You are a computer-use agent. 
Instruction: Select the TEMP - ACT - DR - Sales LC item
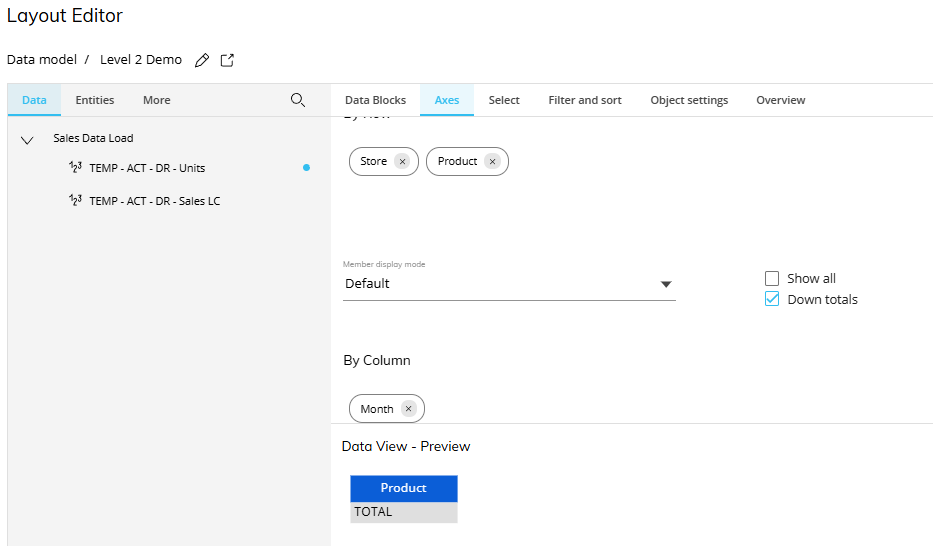tap(155, 201)
